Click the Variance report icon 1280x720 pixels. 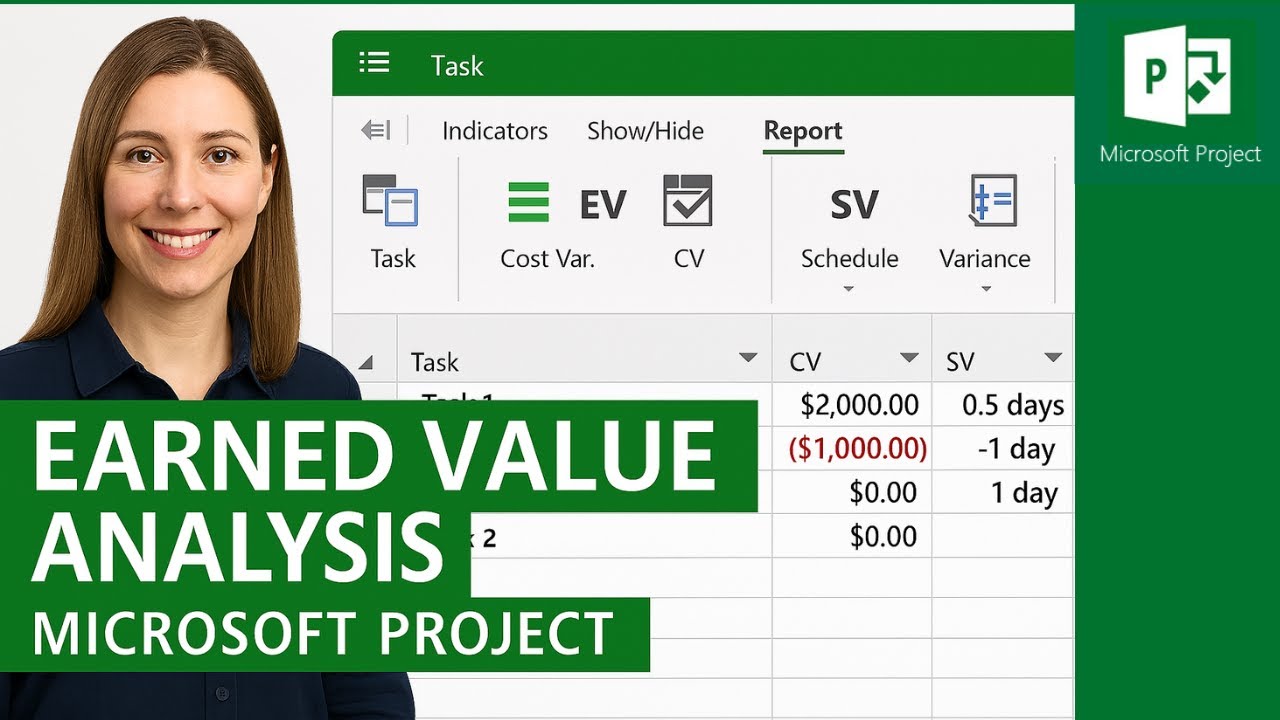992,200
